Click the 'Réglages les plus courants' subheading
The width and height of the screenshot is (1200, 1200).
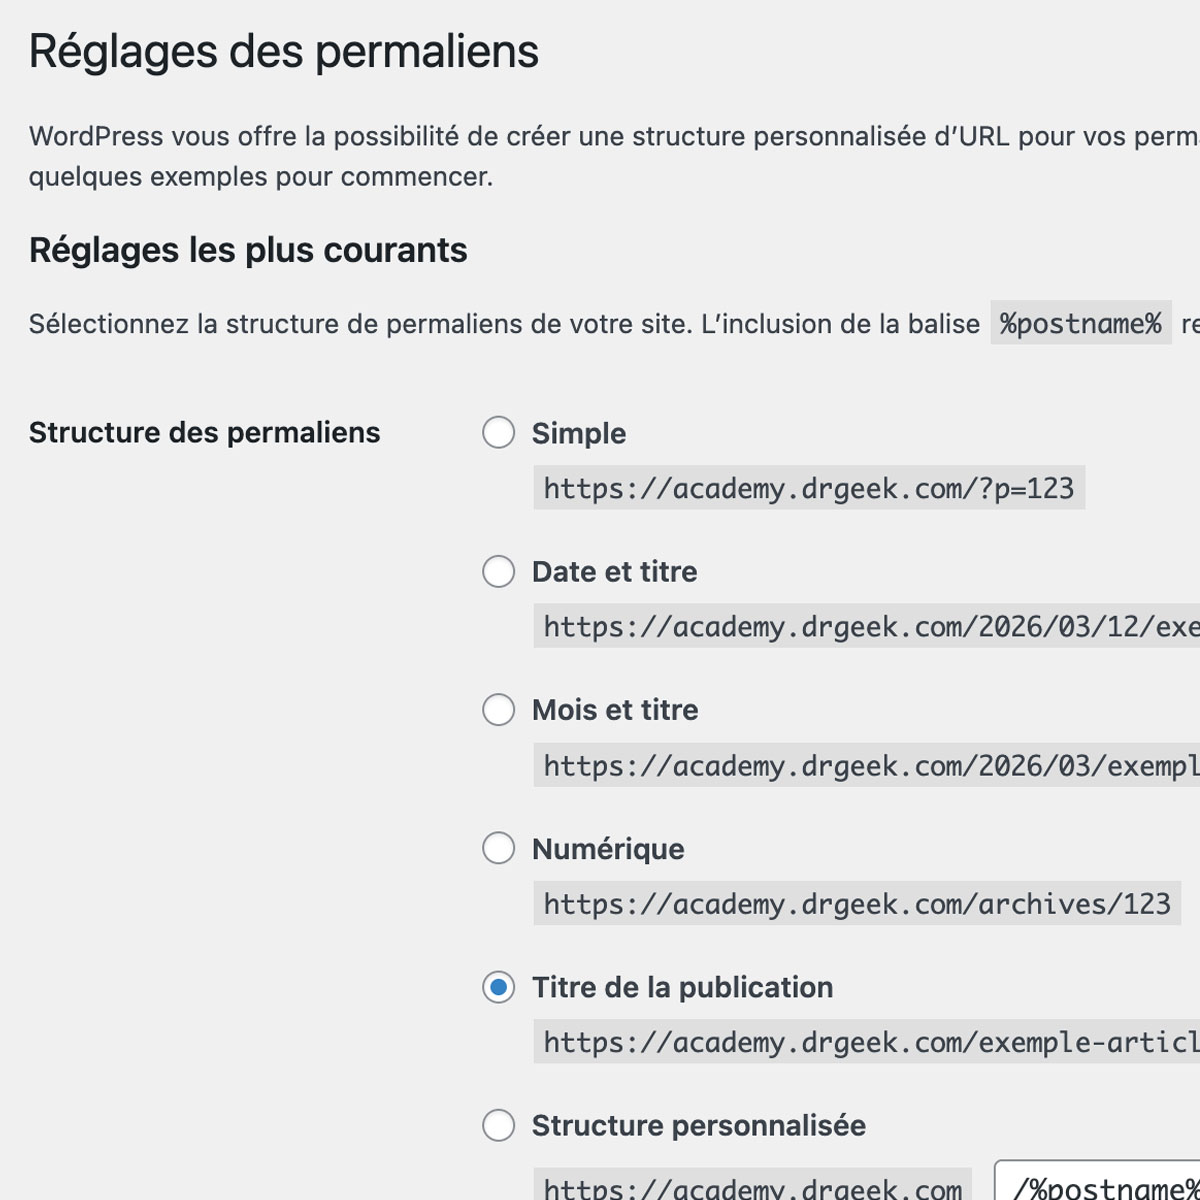point(248,249)
